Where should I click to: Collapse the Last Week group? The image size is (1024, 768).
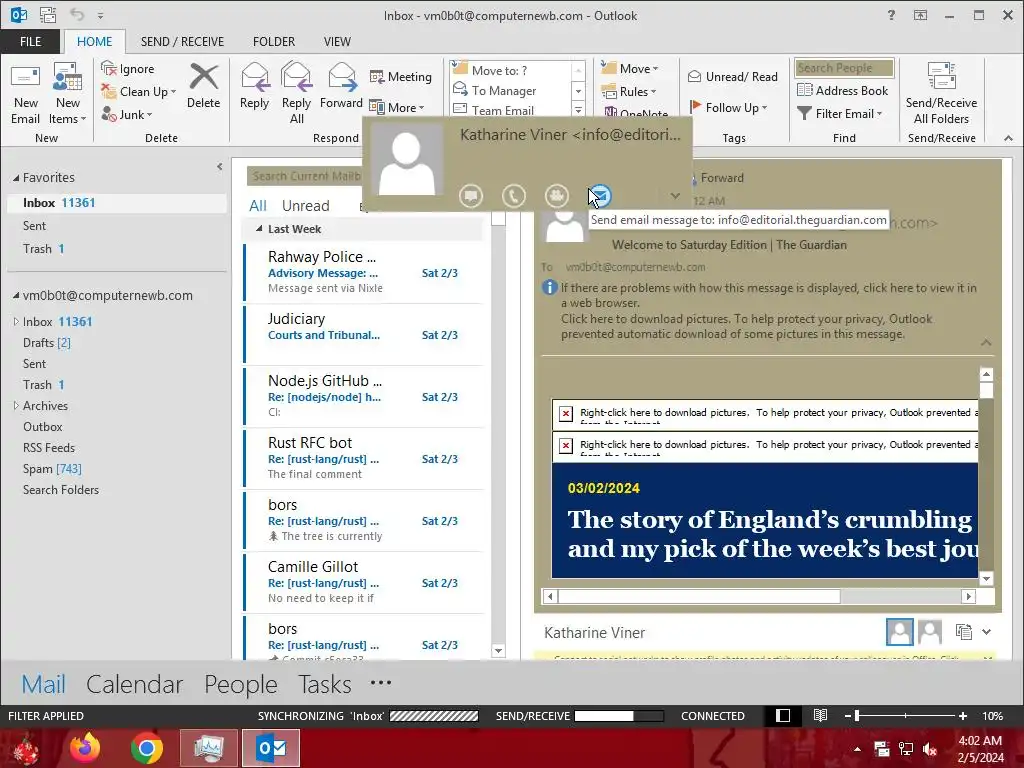tap(259, 229)
